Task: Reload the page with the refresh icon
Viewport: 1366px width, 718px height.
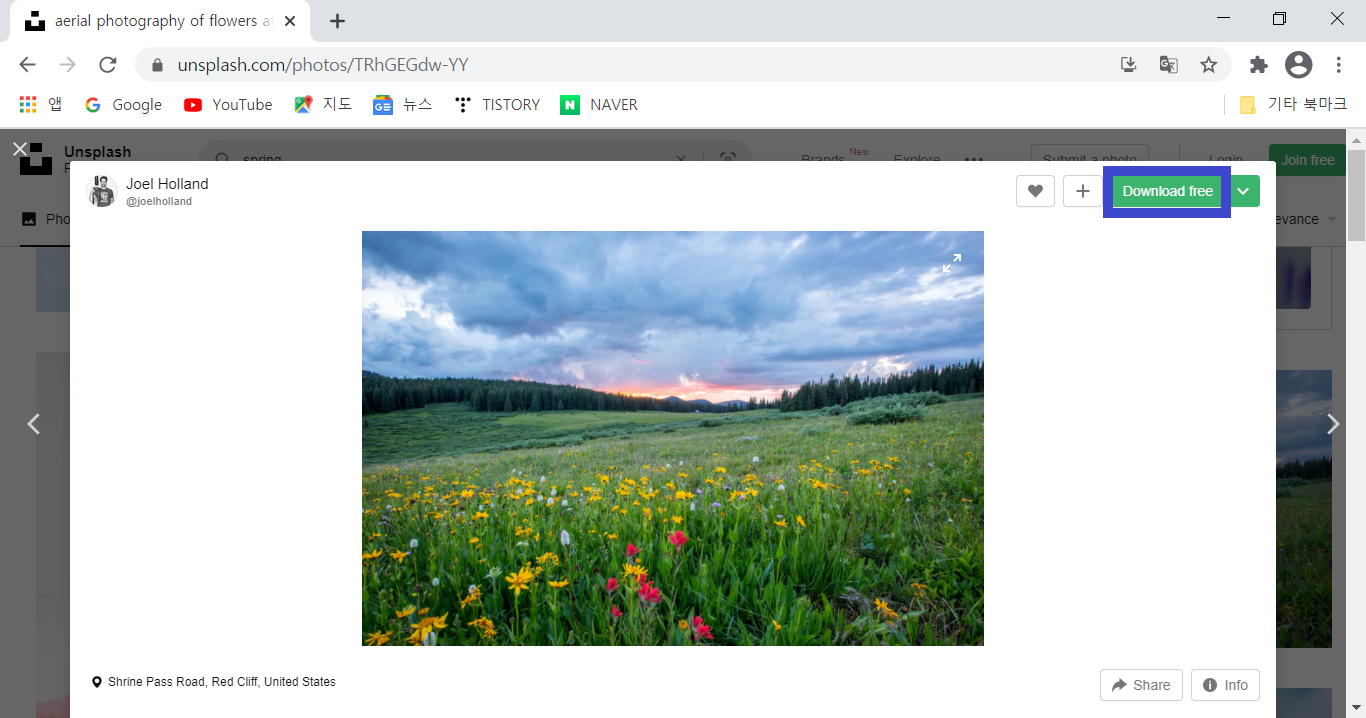Action: tap(108, 65)
